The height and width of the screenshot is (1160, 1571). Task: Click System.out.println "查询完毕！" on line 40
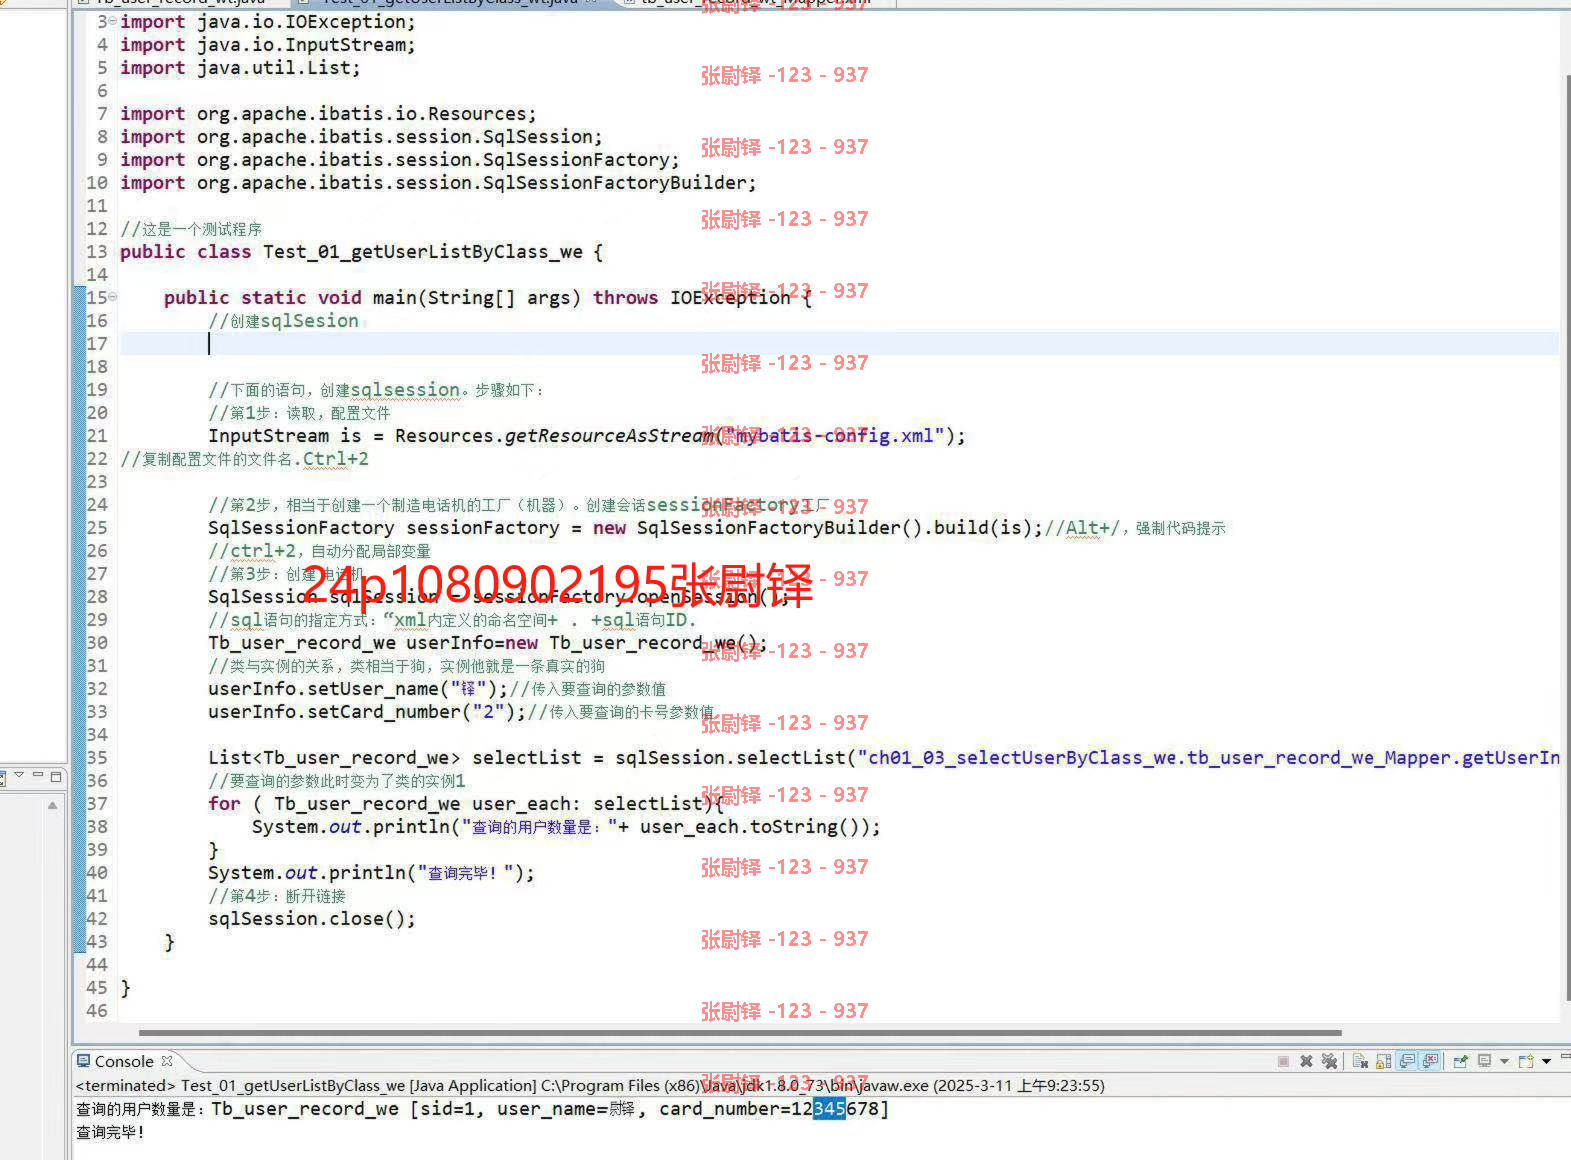tap(371, 873)
